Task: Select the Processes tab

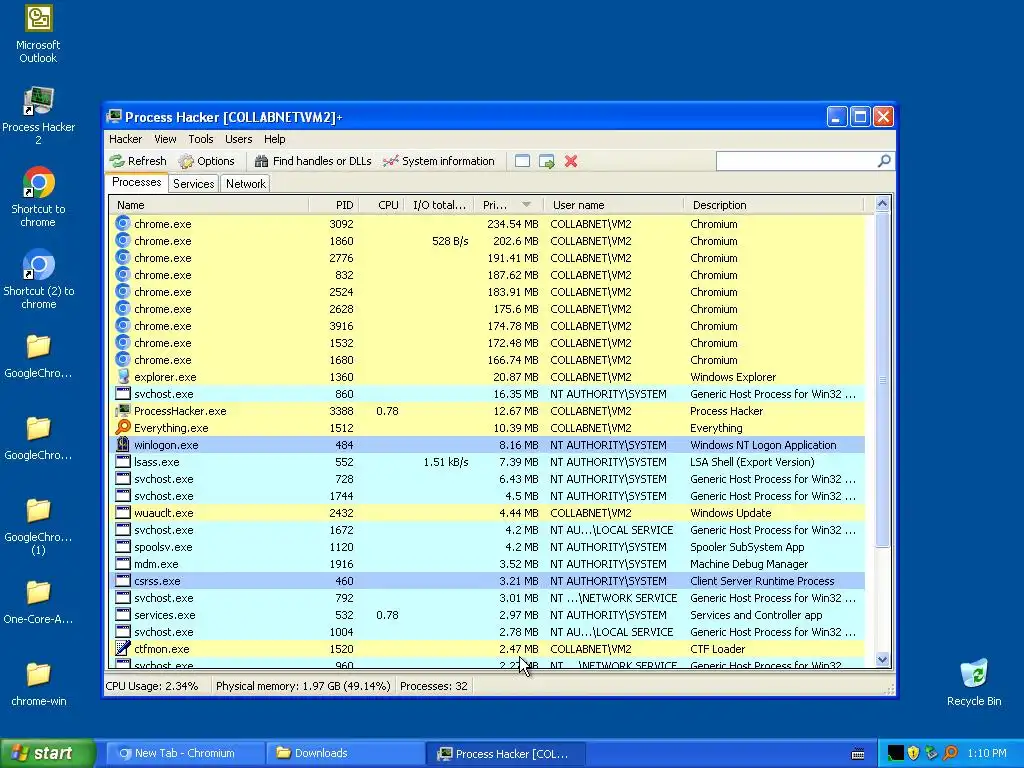Action: pos(136,182)
